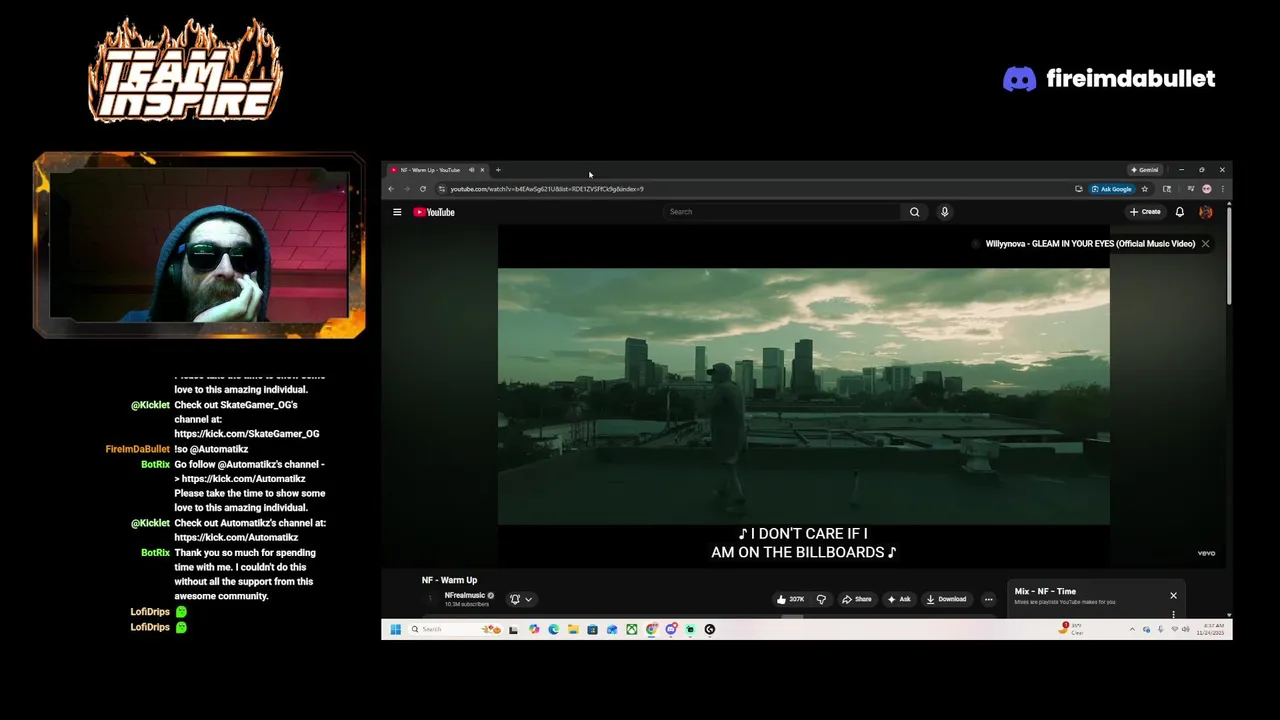
Task: Dismiss the Willyynova up-next notification
Action: coord(1205,244)
